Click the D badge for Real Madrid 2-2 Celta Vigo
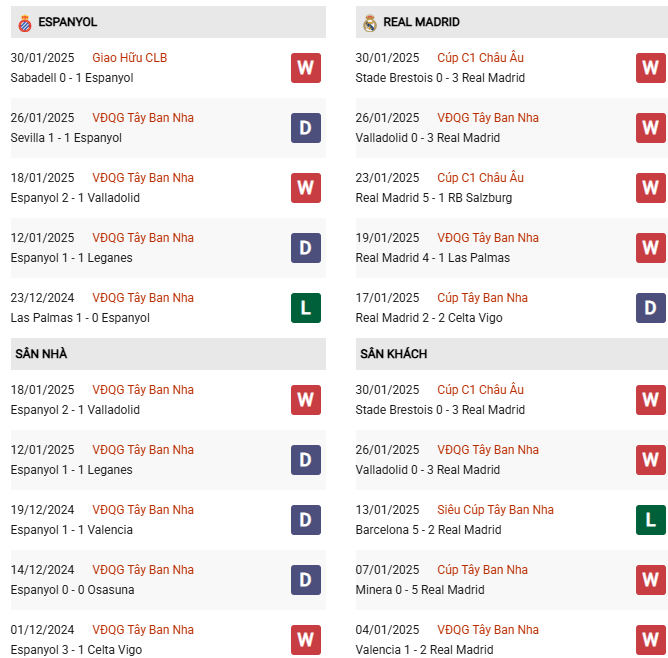 coord(651,307)
